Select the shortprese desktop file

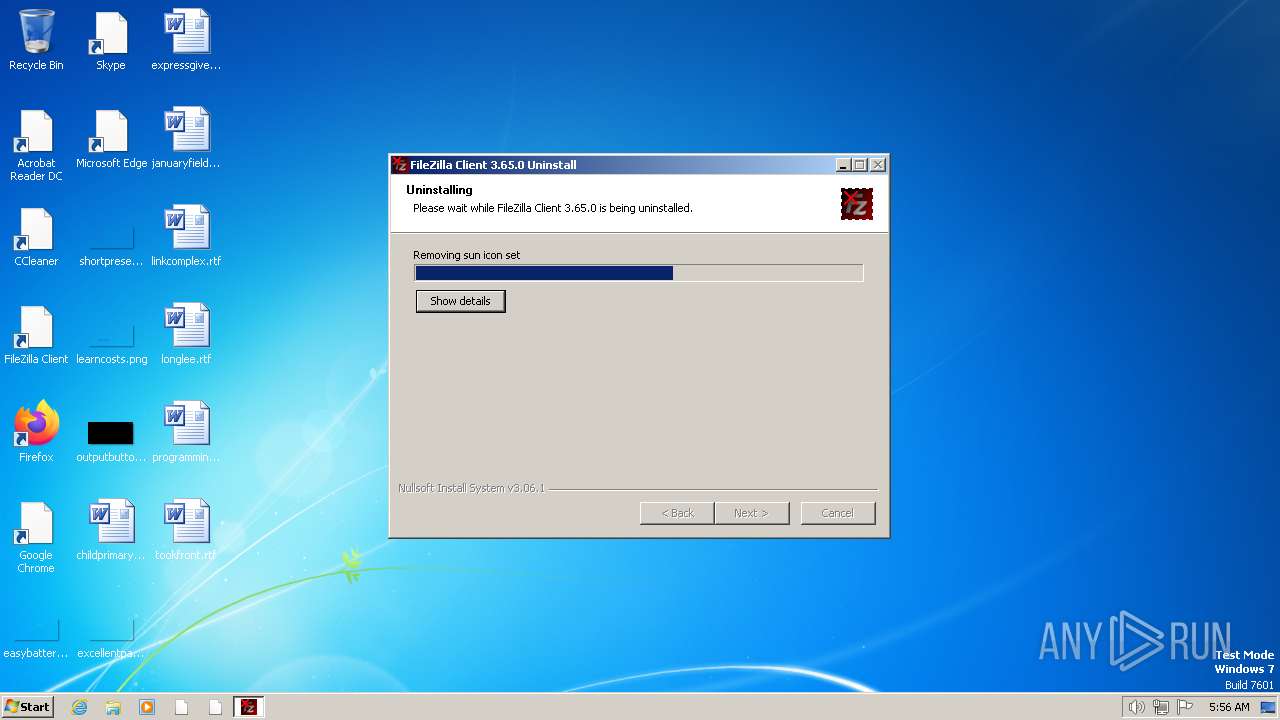click(x=111, y=245)
